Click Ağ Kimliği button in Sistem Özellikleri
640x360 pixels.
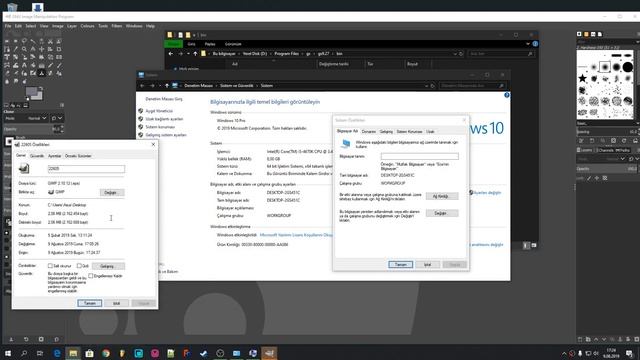click(x=442, y=196)
